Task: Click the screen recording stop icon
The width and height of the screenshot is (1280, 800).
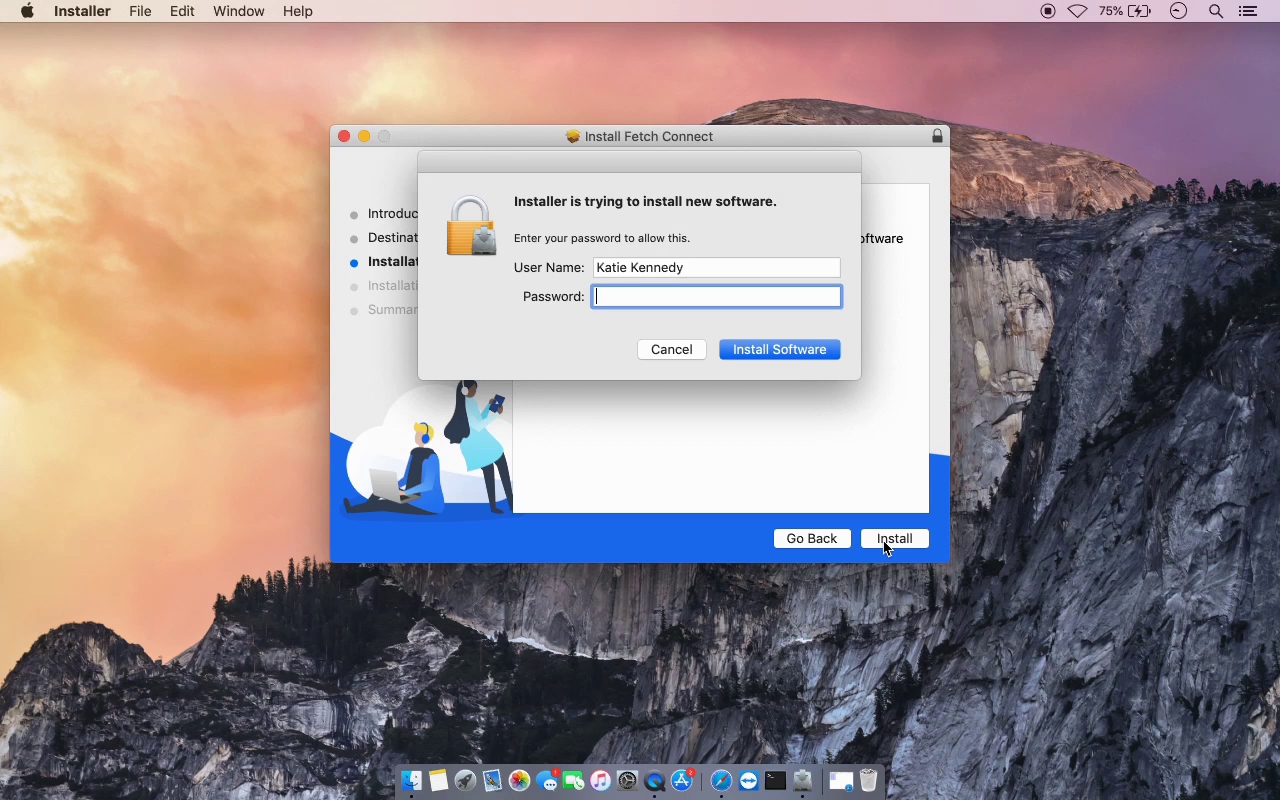Action: 1048,11
